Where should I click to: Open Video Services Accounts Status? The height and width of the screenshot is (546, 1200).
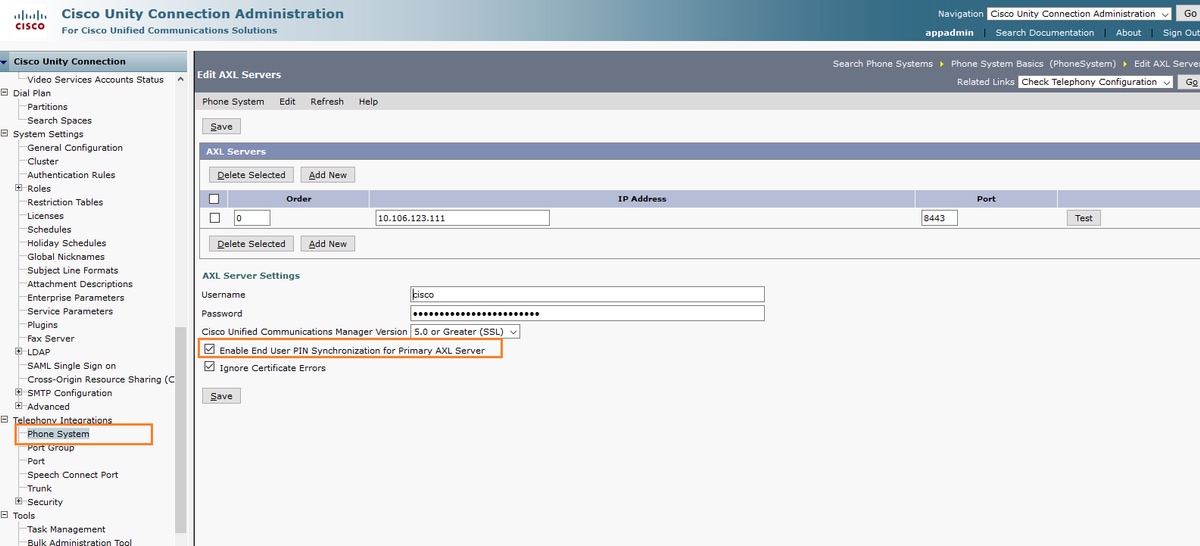pyautogui.click(x=95, y=80)
